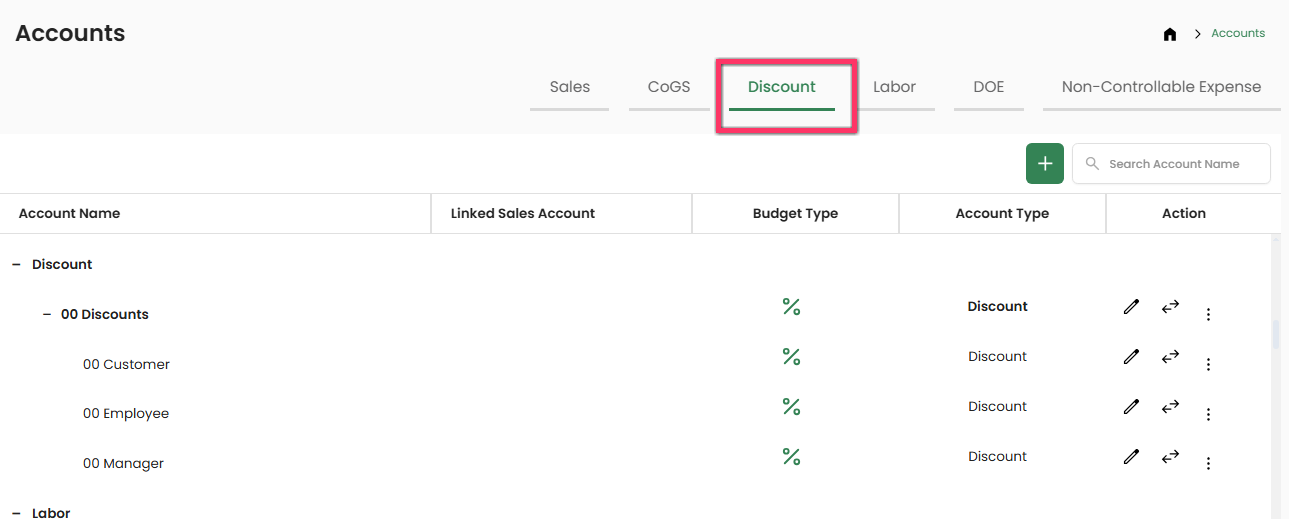Image resolution: width=1289 pixels, height=519 pixels.
Task: Click the transfer arrows icon for 00 Manager
Action: tap(1170, 457)
